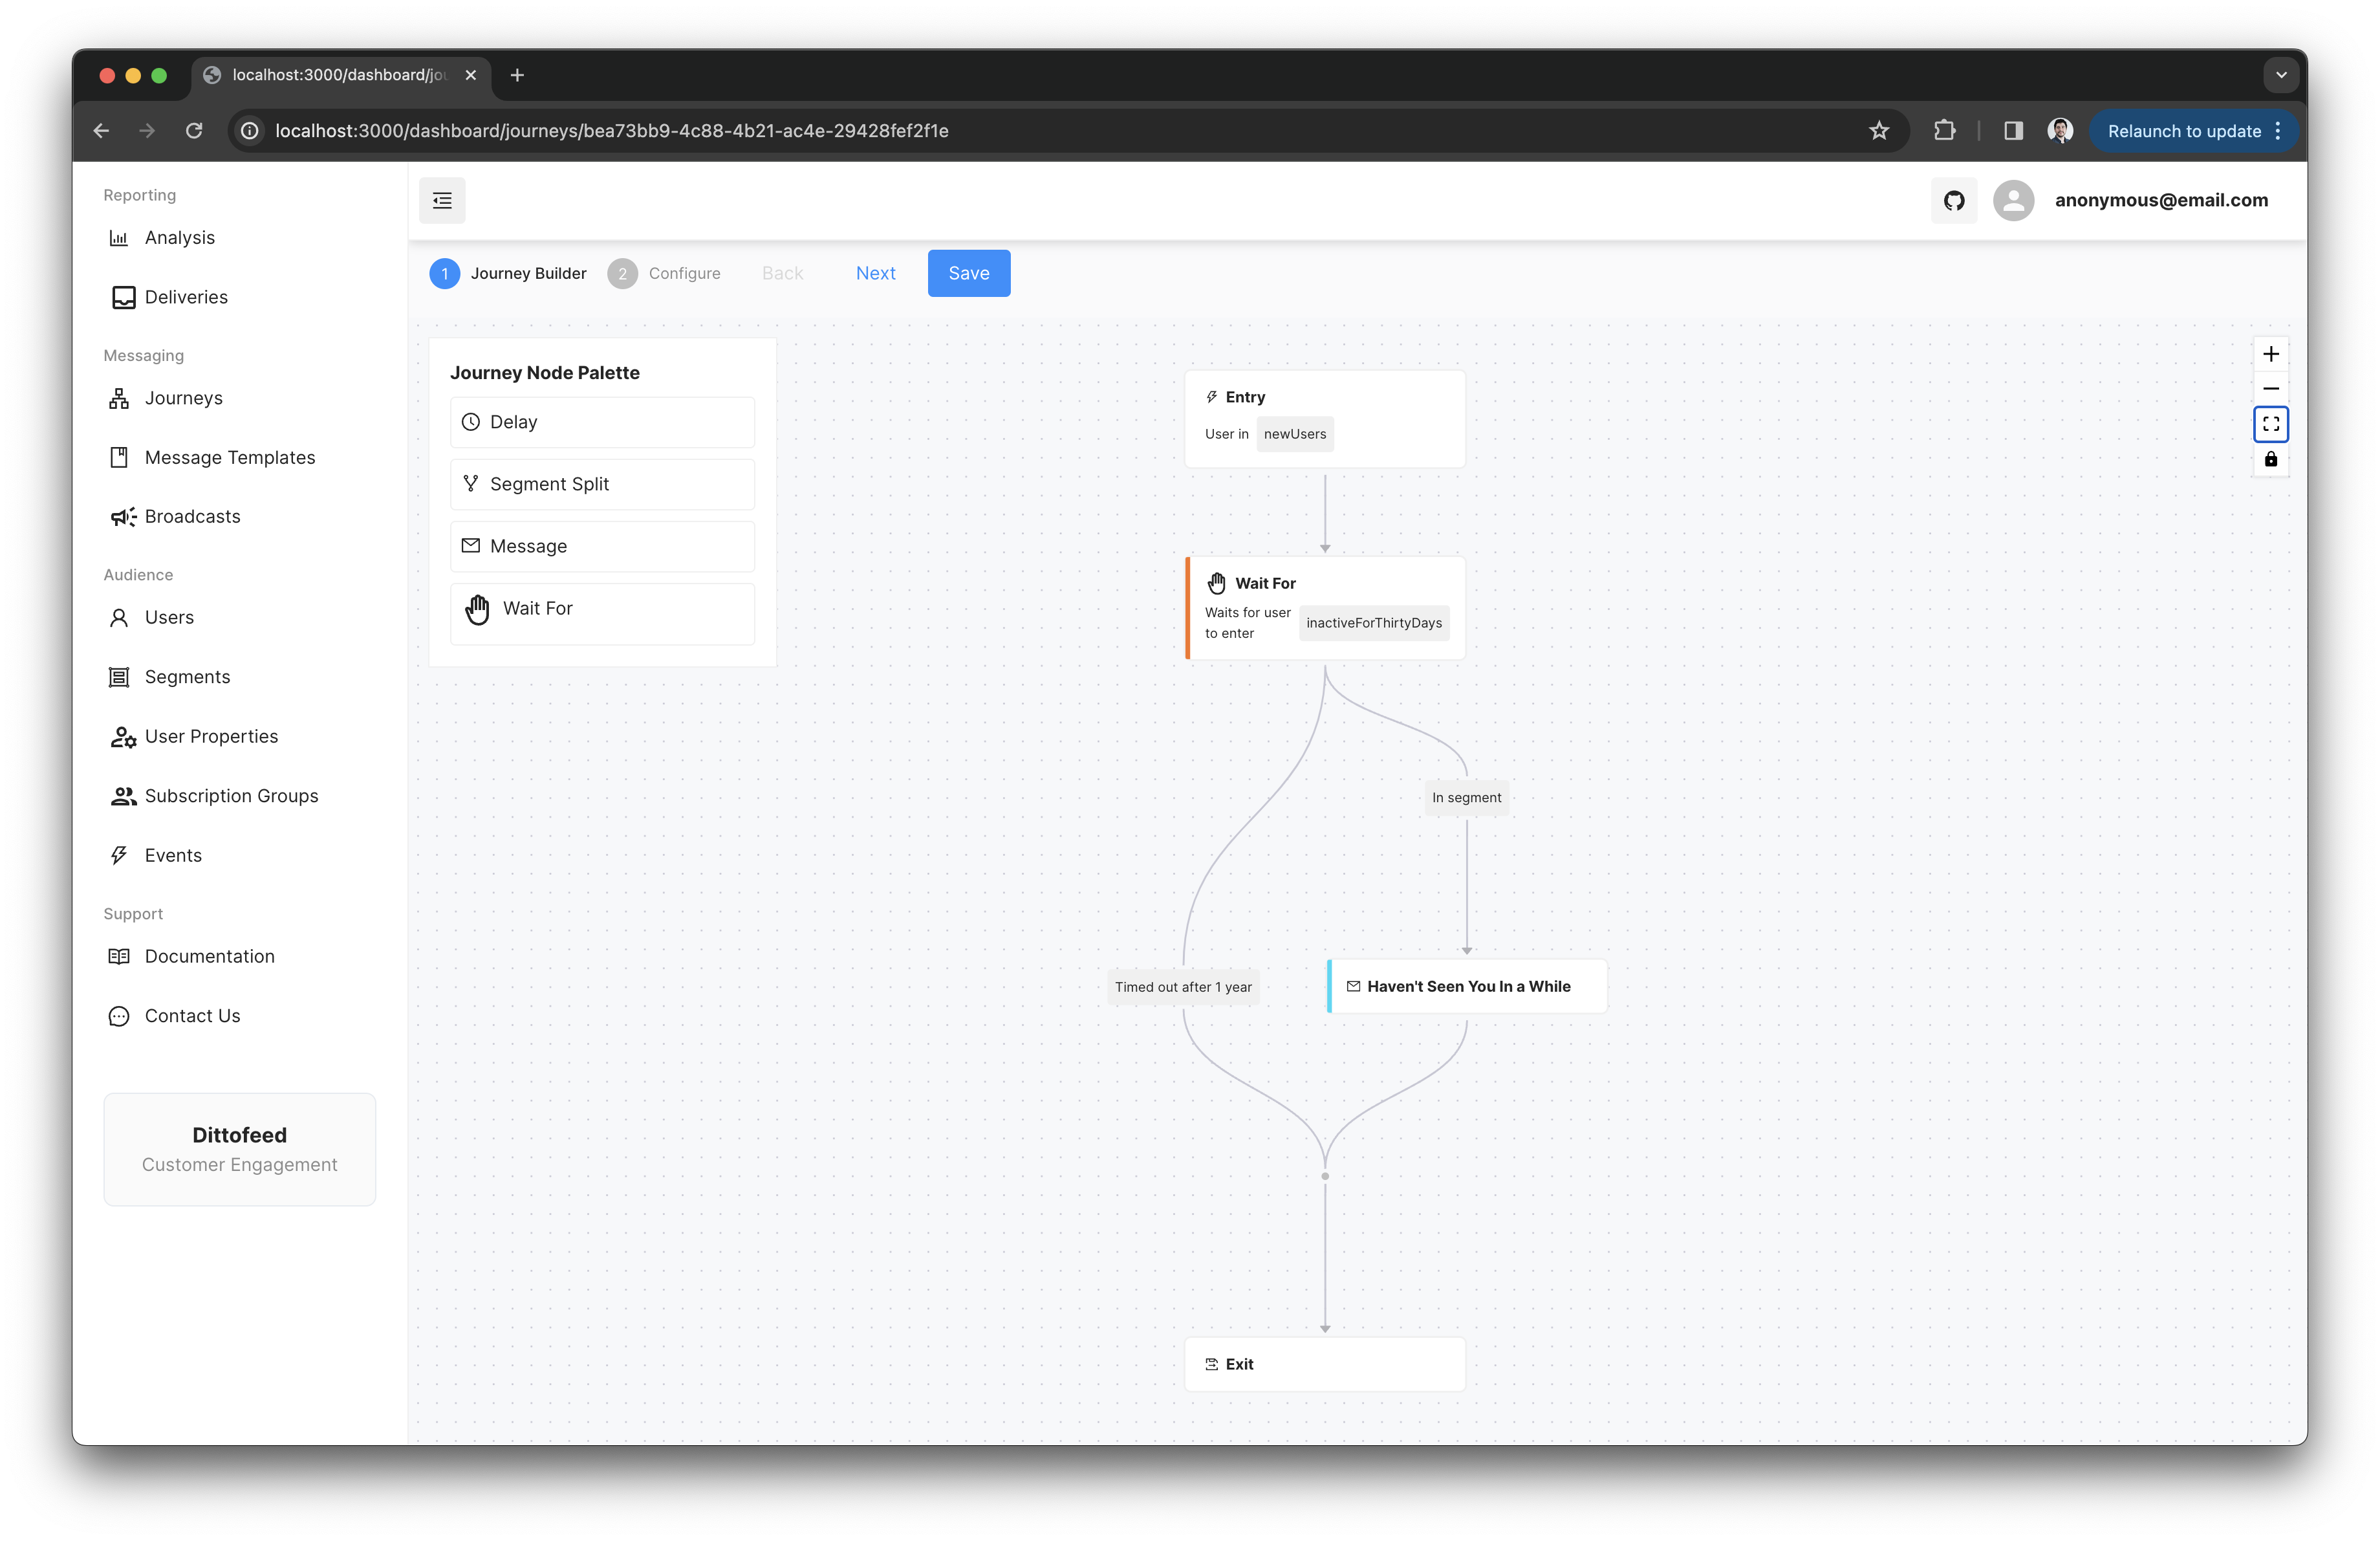Collapse the sidebar with the menu toggle icon
The width and height of the screenshot is (2380, 1541).
coord(442,200)
